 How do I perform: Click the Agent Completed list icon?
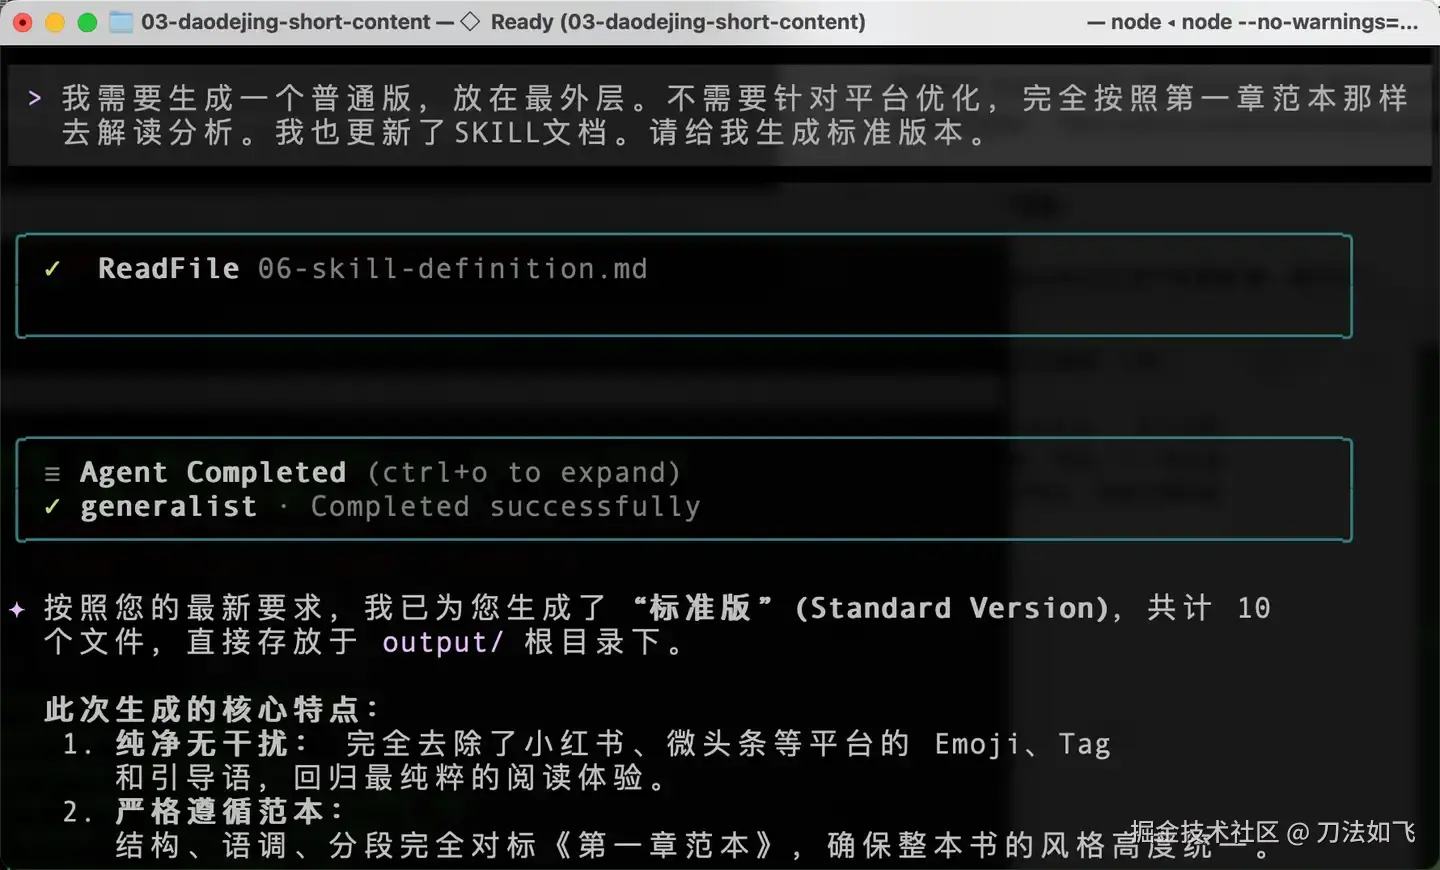[x=53, y=473]
